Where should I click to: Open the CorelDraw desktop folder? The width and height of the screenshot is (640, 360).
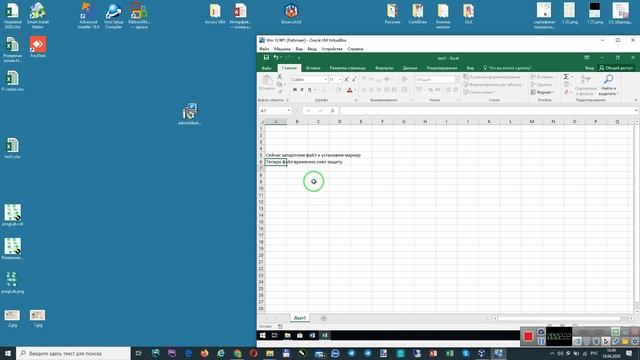tap(418, 13)
